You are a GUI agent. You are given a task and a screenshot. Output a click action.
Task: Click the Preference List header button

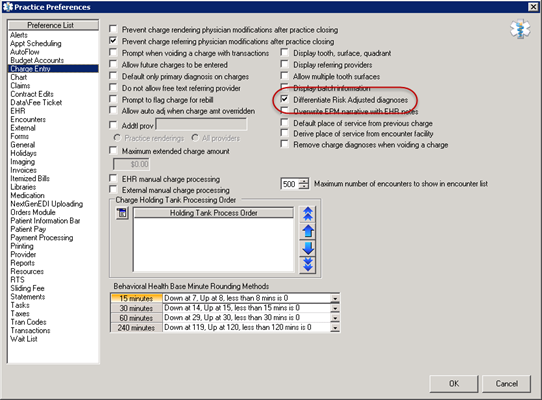53,25
